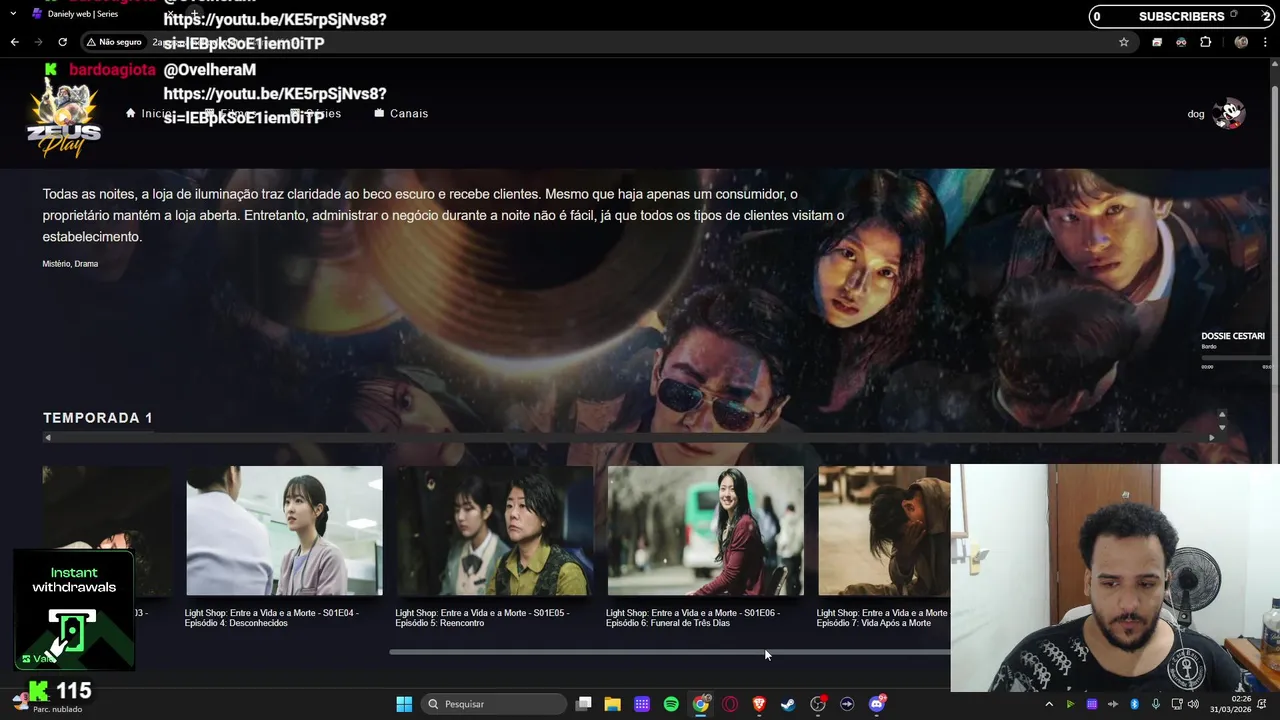Open the browser three-dot menu
Viewport: 1280px width, 720px height.
1266,42
